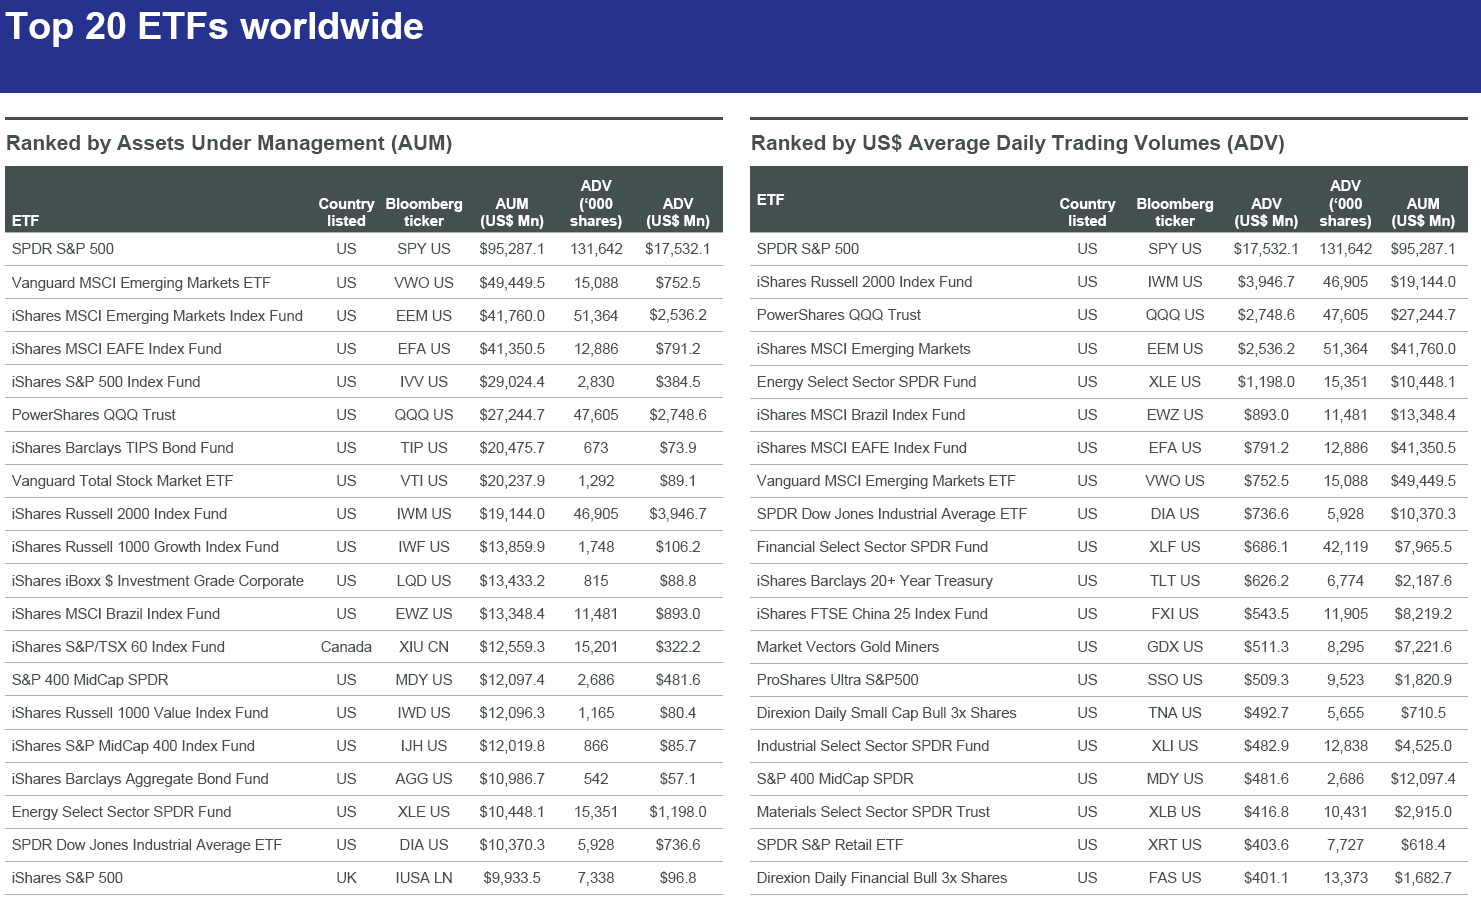Click ticker 'XLI US'
Image resolution: width=1481 pixels, height=907 pixels.
tap(1175, 746)
